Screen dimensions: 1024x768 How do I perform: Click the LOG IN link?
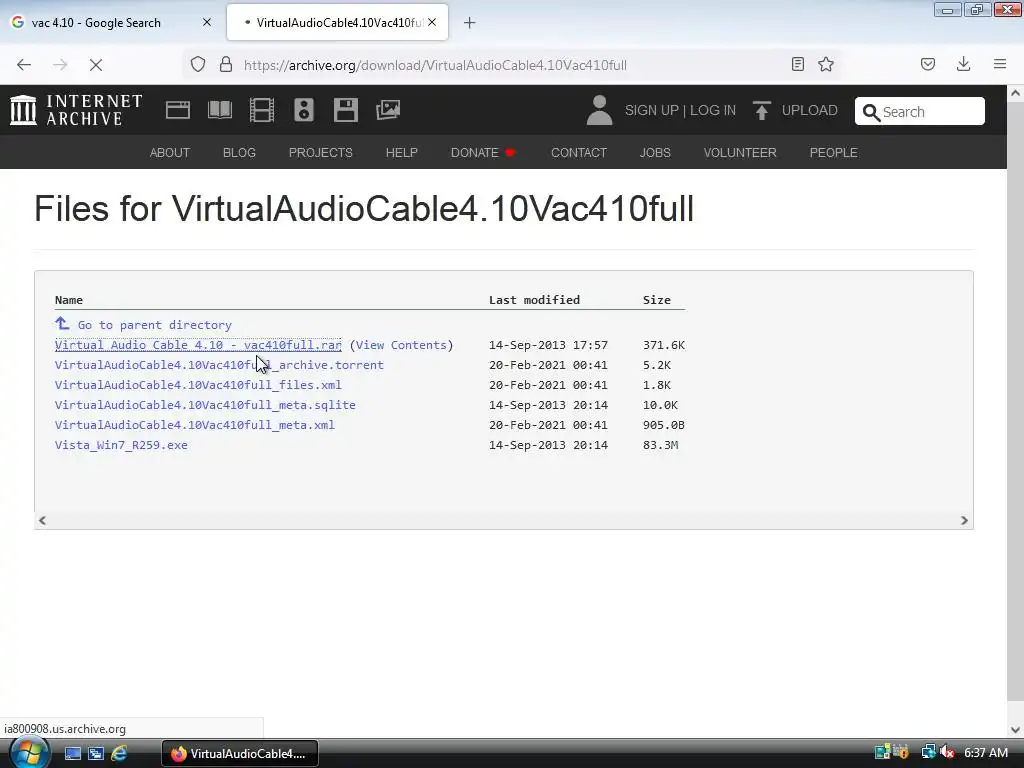(712, 110)
